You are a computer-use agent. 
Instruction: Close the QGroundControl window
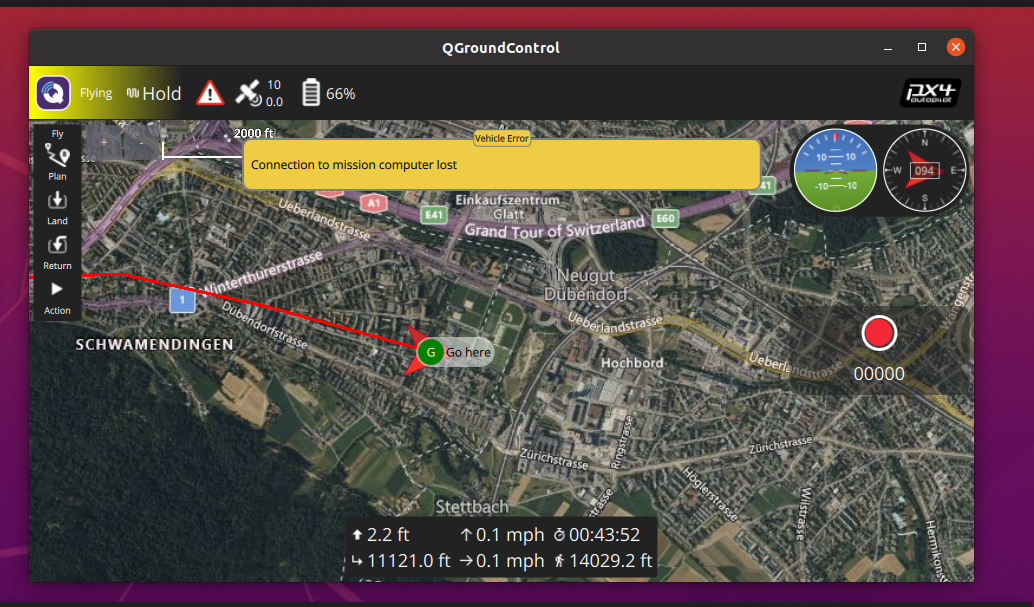956,47
